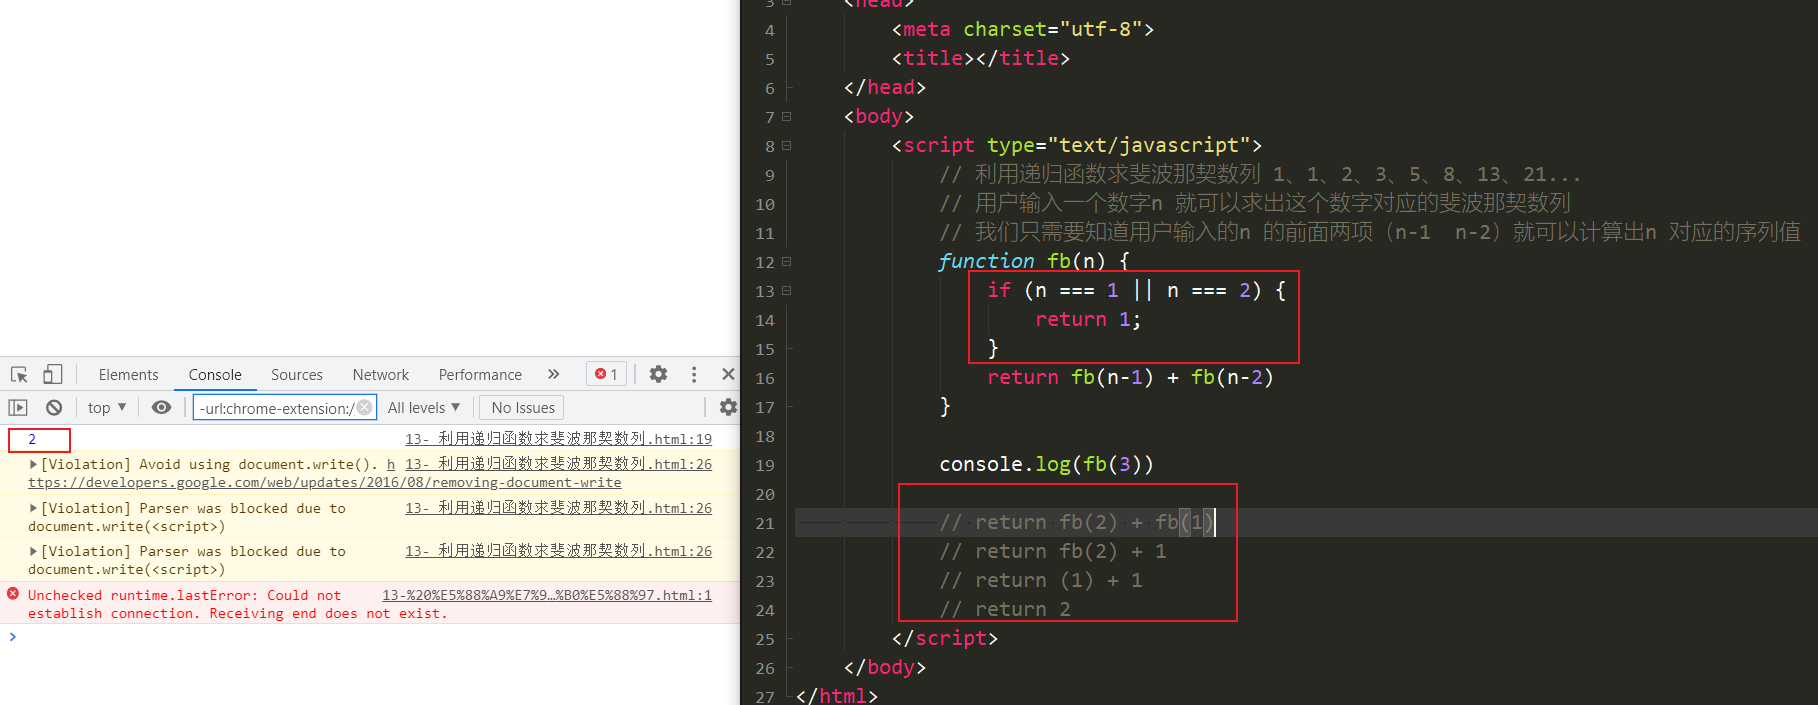The image size is (1818, 705).
Task: Click on console.log(fb(3)) code line
Action: coord(1046,464)
